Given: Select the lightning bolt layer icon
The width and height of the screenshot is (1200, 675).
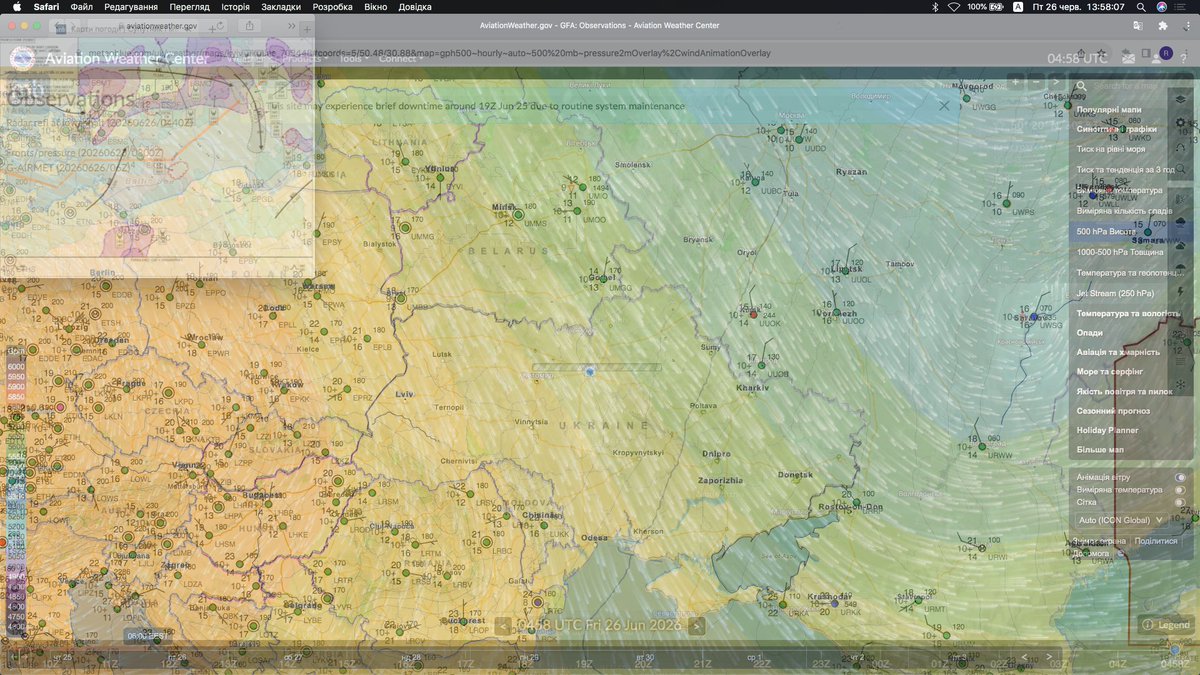Looking at the screenshot, I should [1181, 291].
